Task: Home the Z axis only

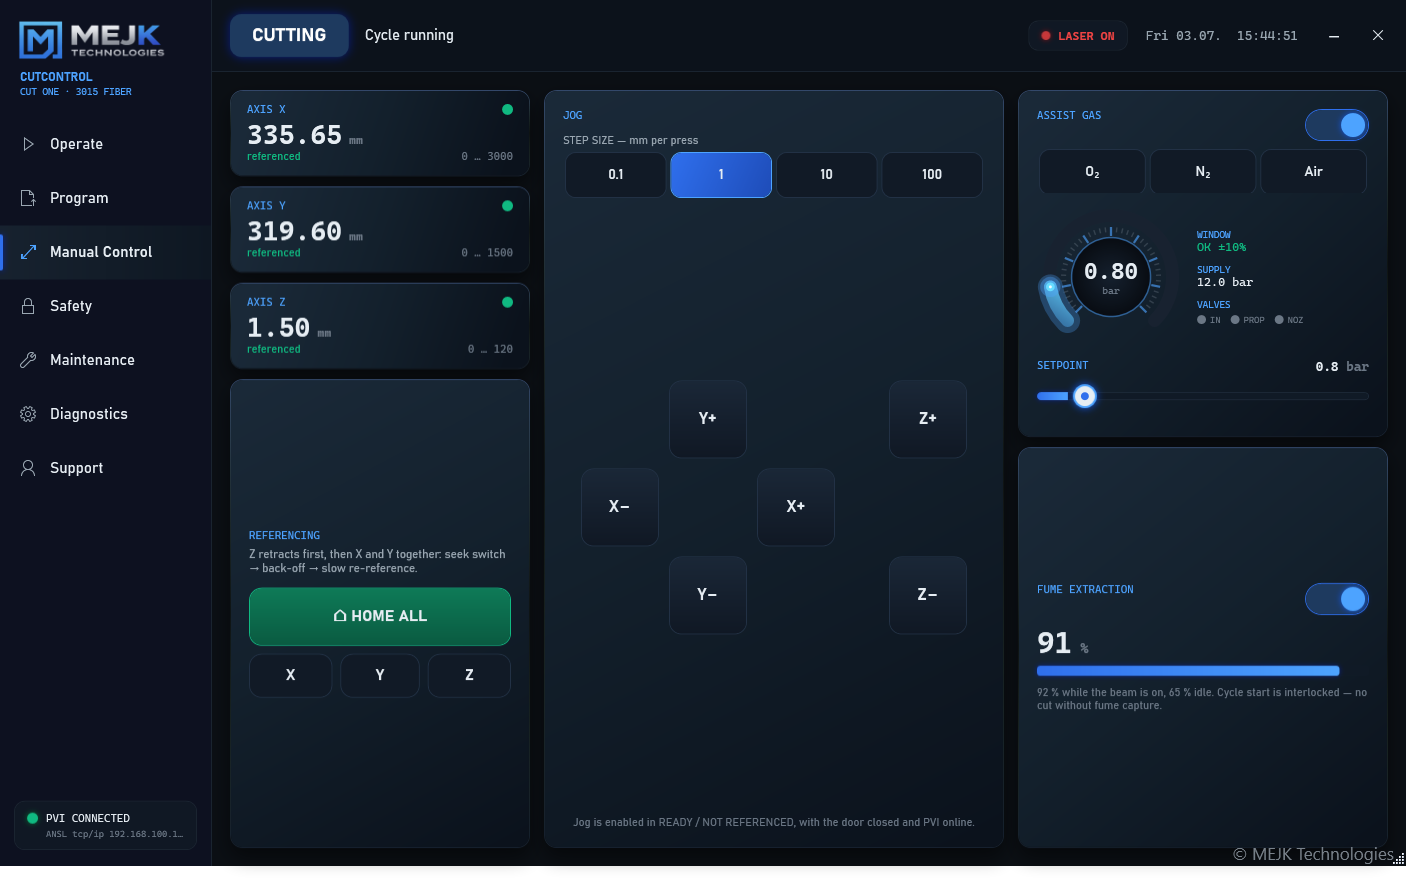Action: click(x=469, y=675)
